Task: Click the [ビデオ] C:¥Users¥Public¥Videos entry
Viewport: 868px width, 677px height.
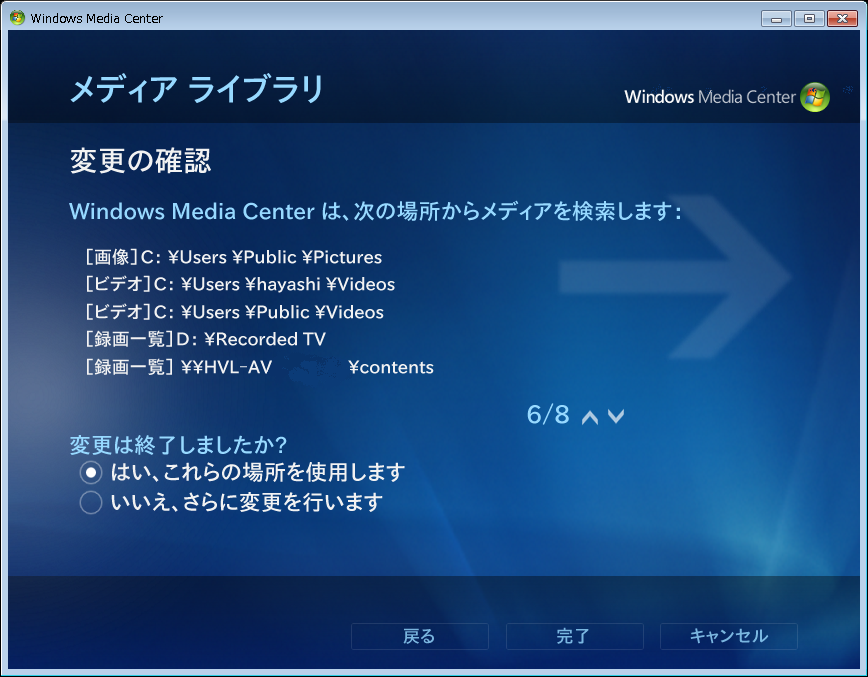Action: pos(234,312)
